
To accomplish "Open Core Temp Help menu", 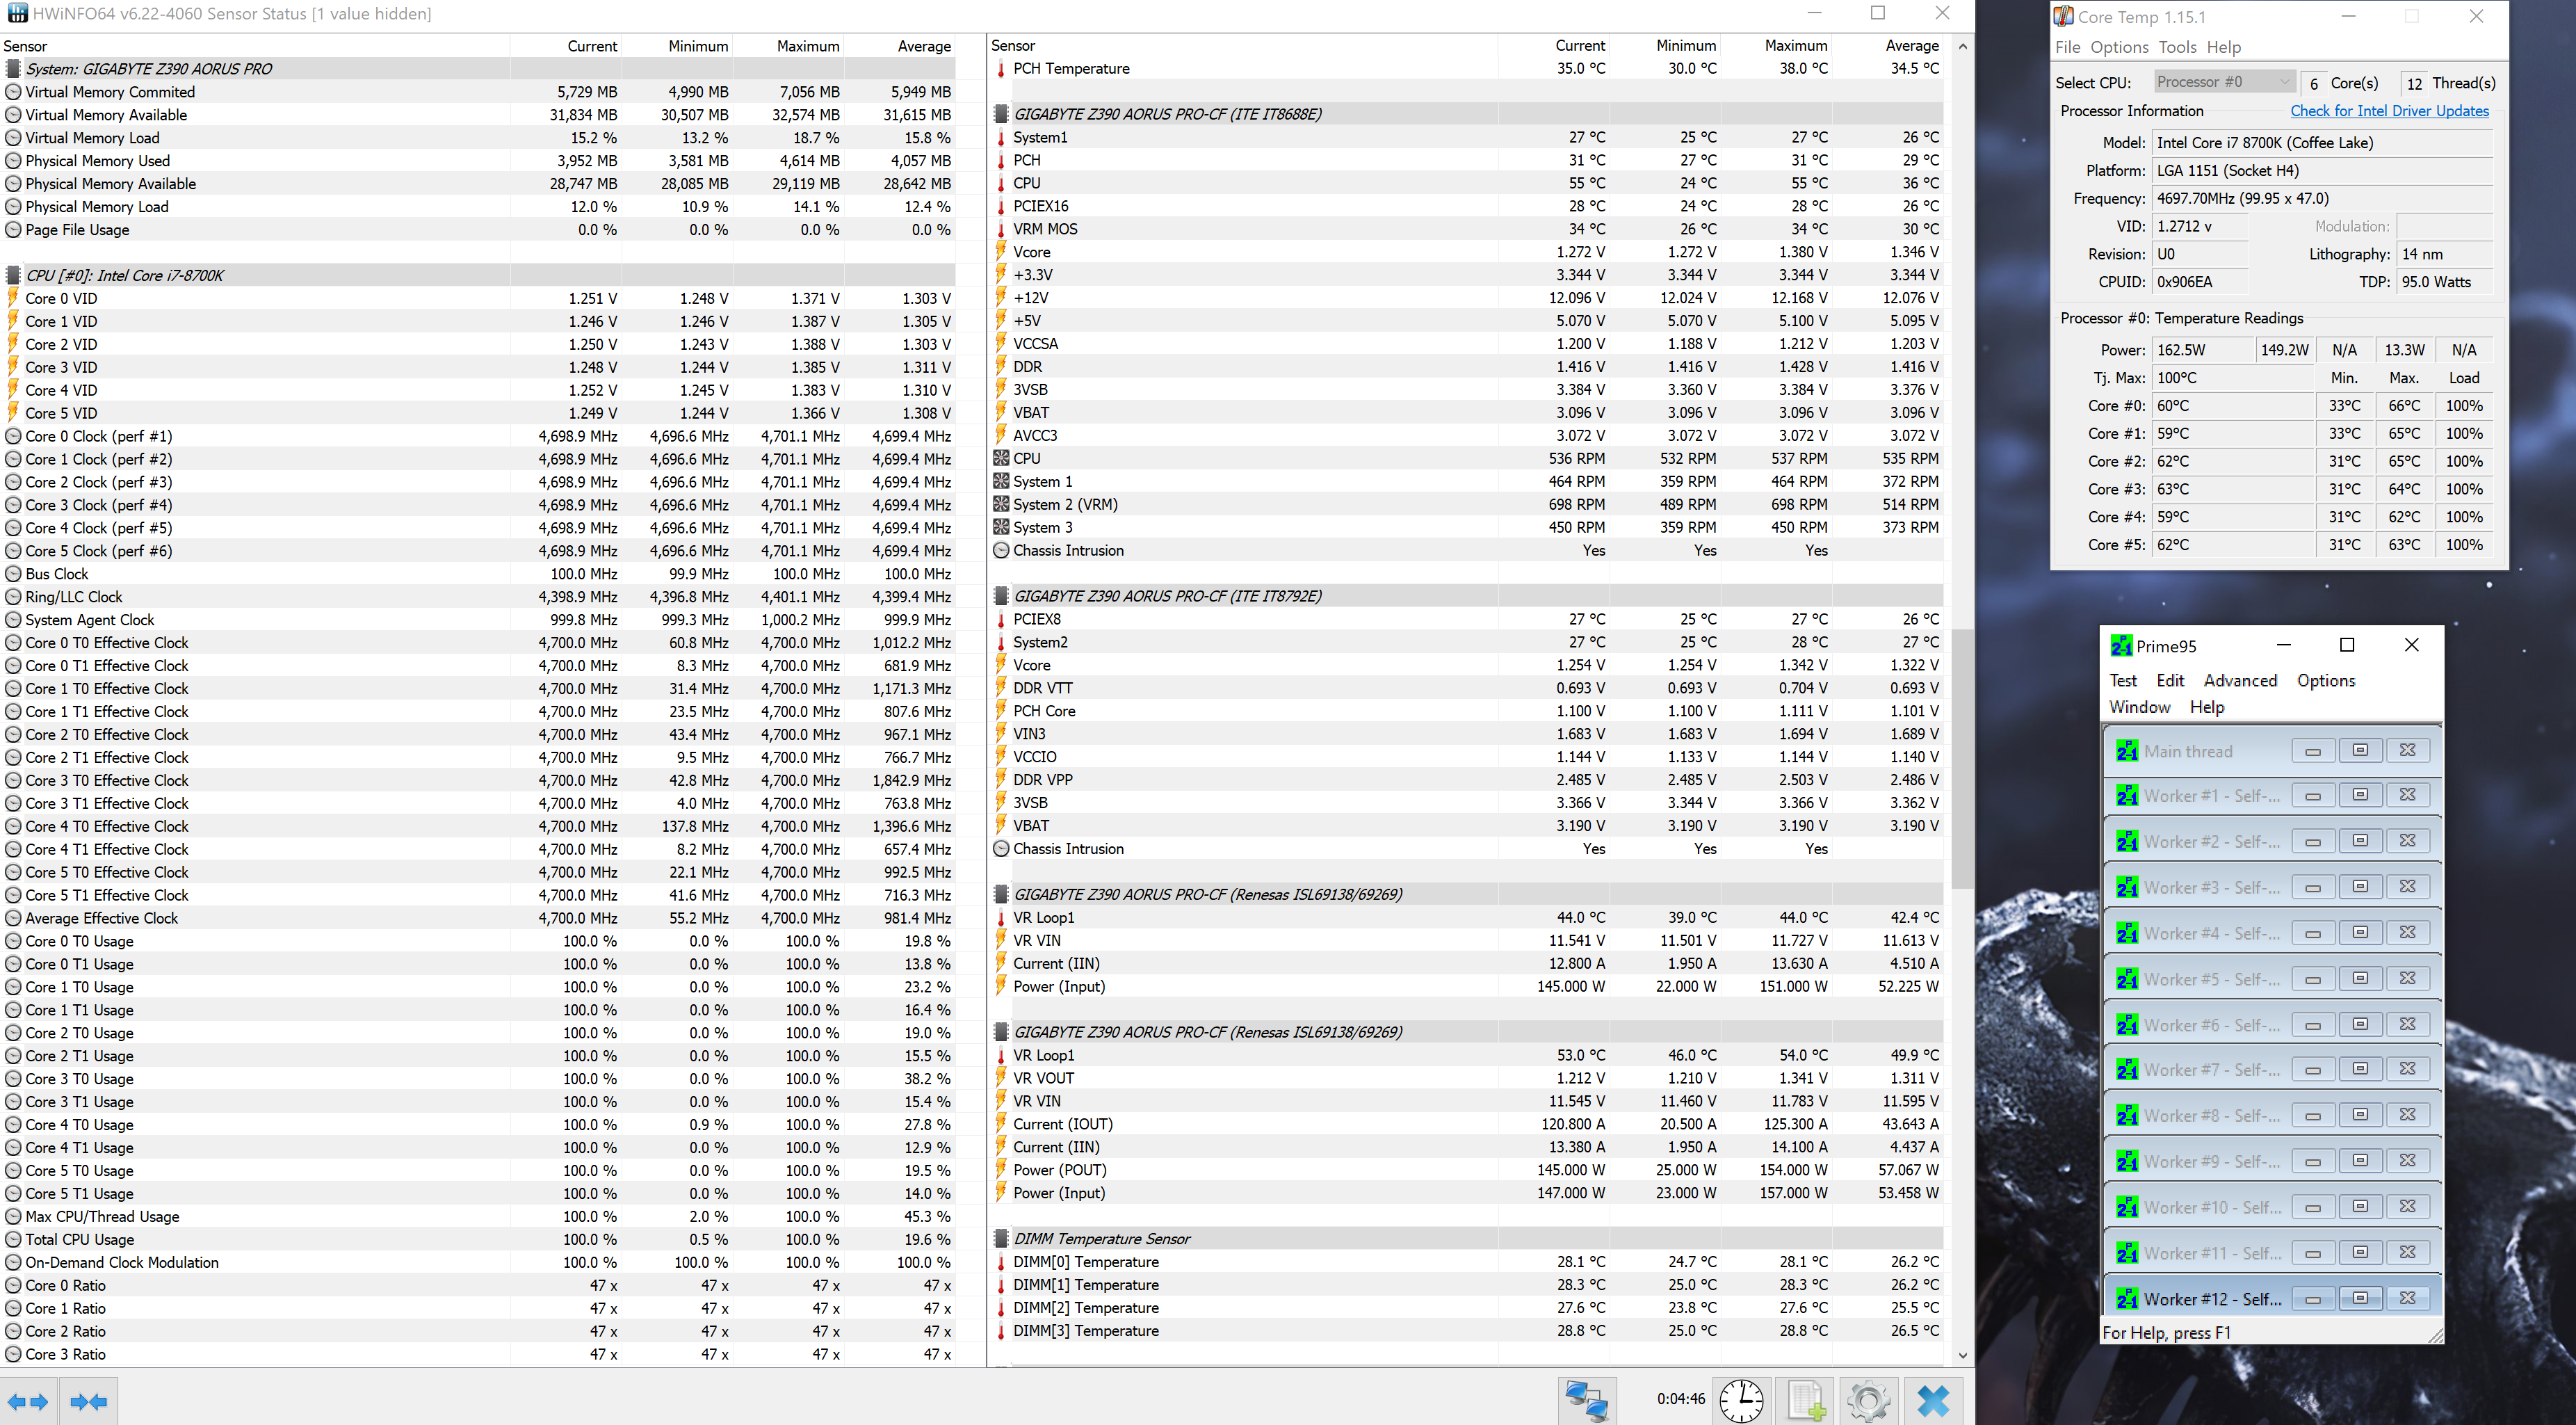I will [x=2224, y=47].
